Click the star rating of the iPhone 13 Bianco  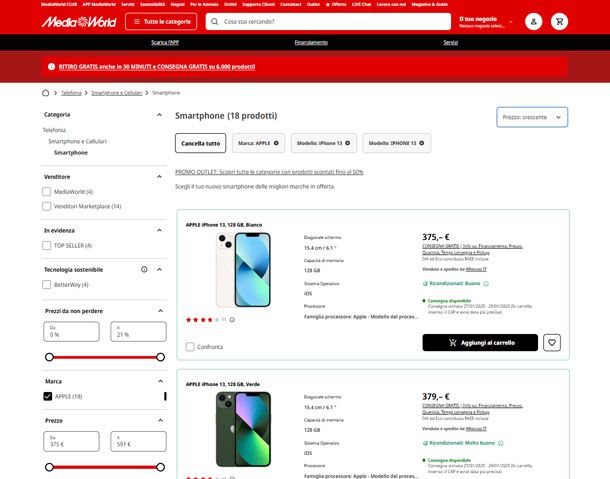click(x=202, y=319)
